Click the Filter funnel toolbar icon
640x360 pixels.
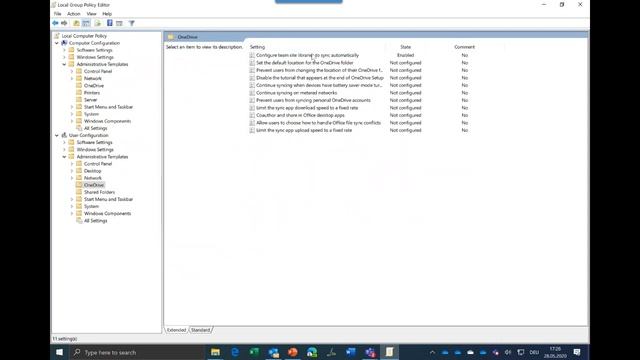point(131,23)
